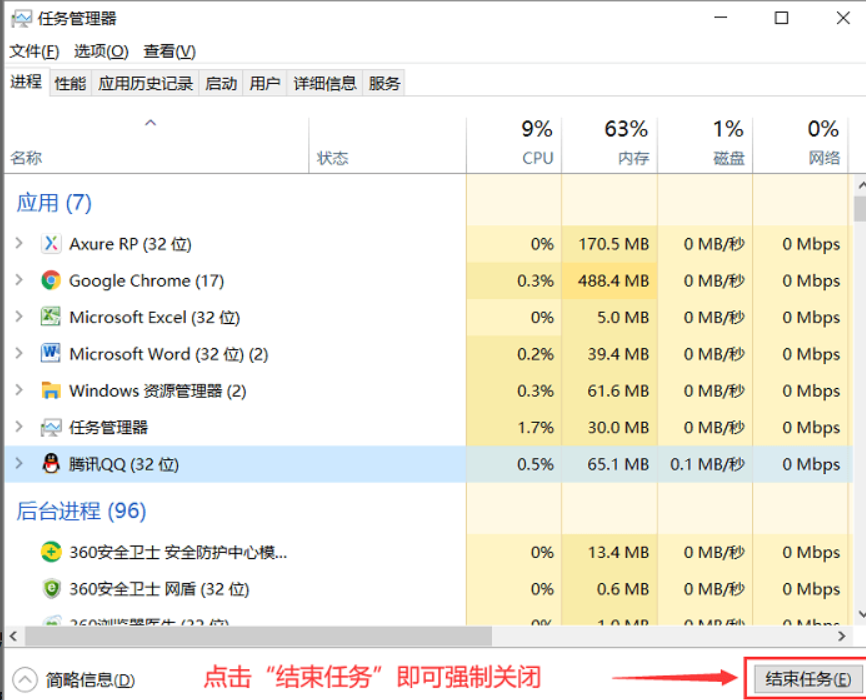The height and width of the screenshot is (700, 866).
Task: Select the Microsoft Excel icon
Action: point(51,317)
